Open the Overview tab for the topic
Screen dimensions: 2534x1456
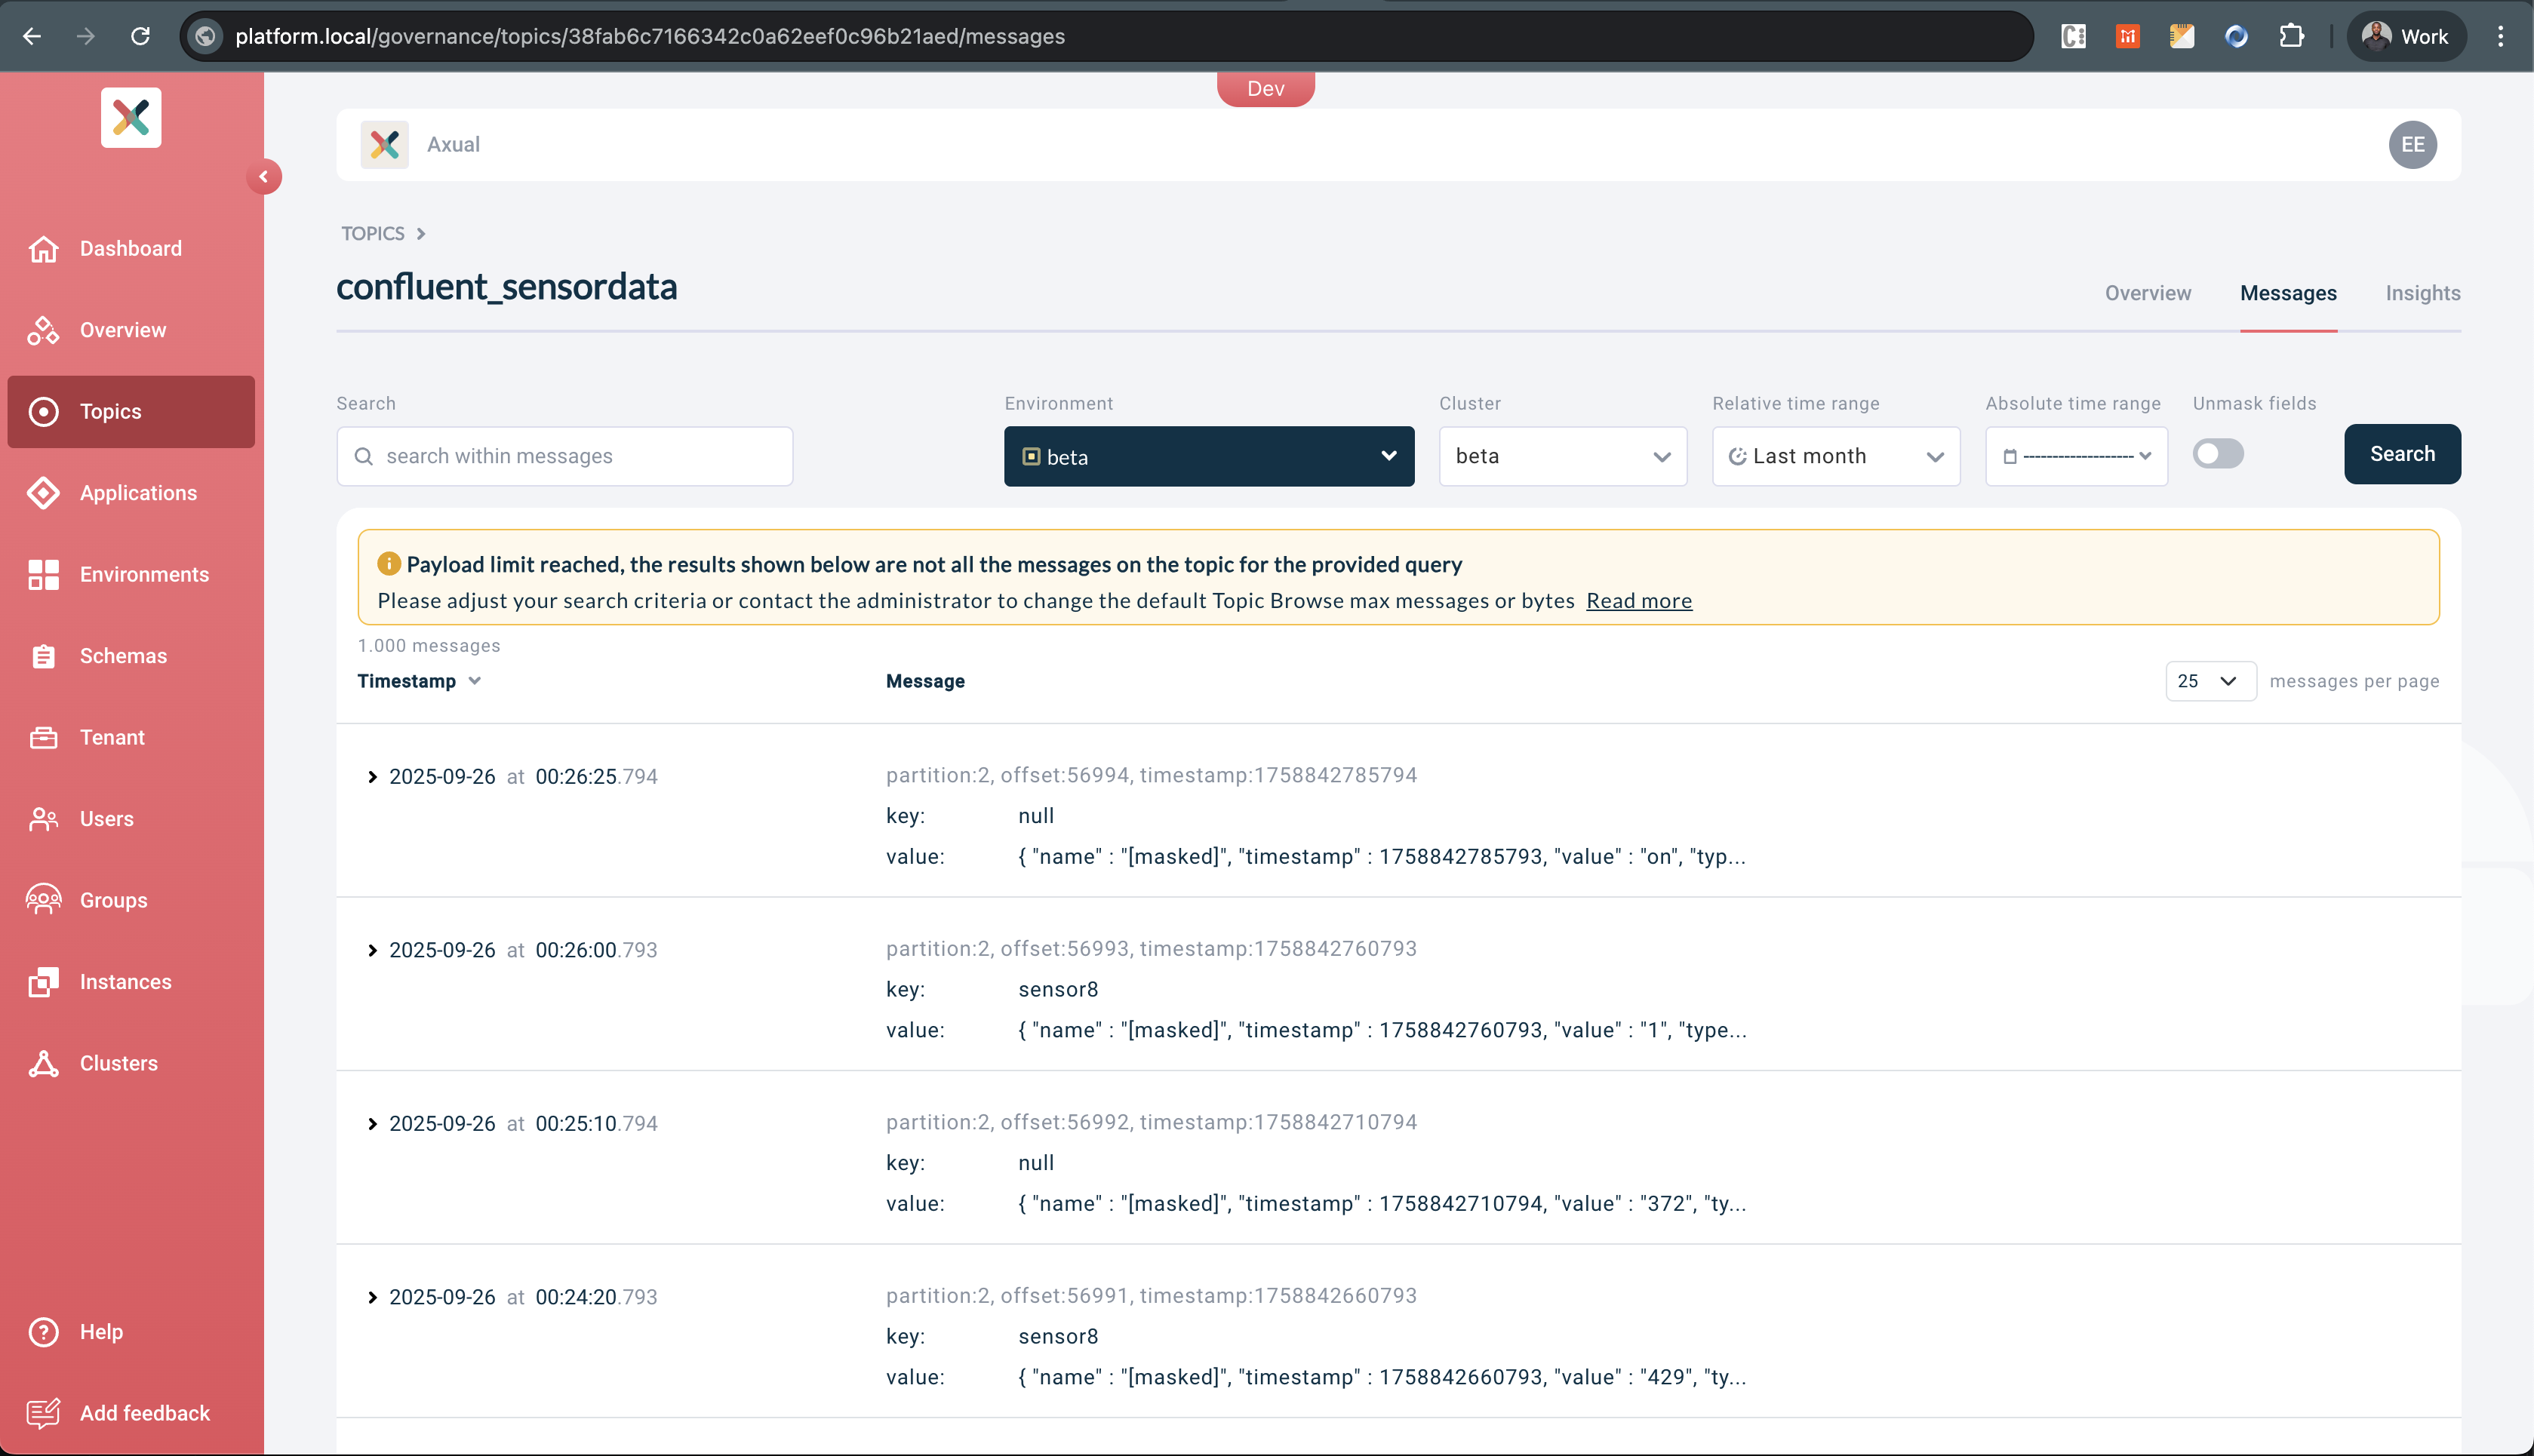(2147, 293)
